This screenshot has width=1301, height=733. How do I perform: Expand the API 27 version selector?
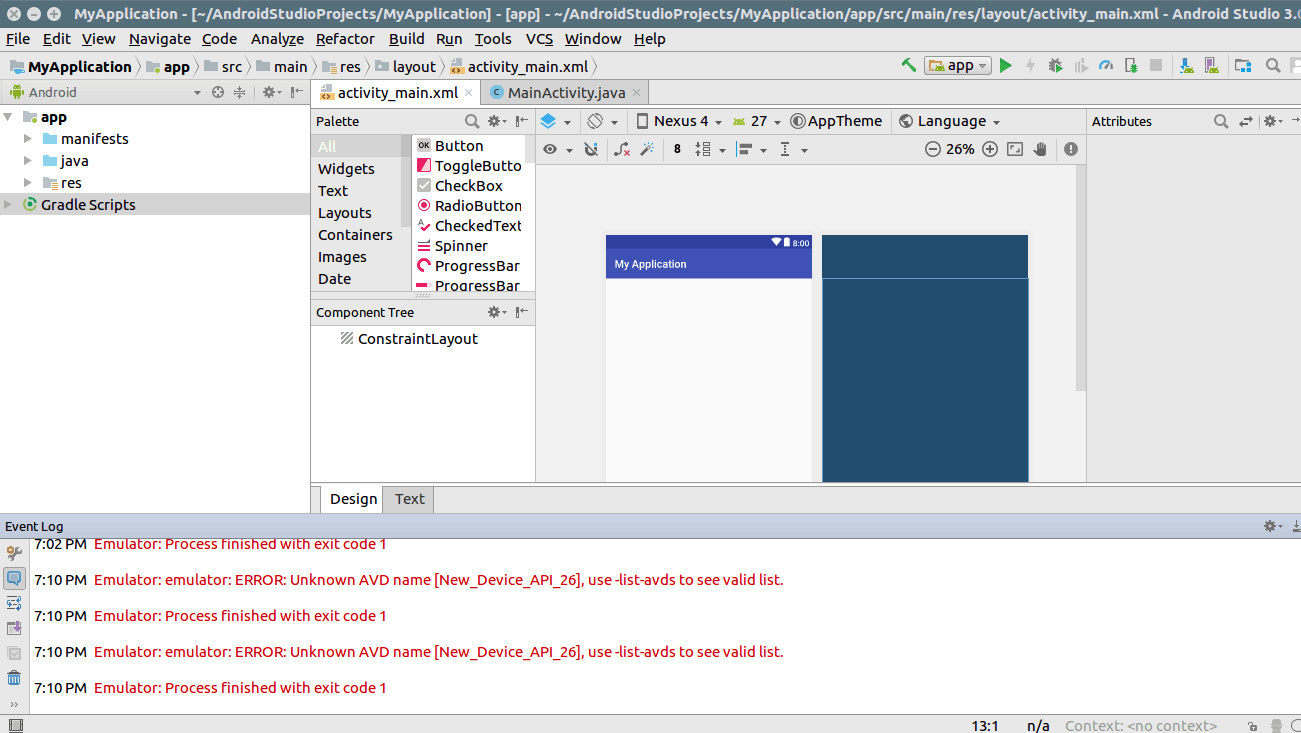pos(756,120)
